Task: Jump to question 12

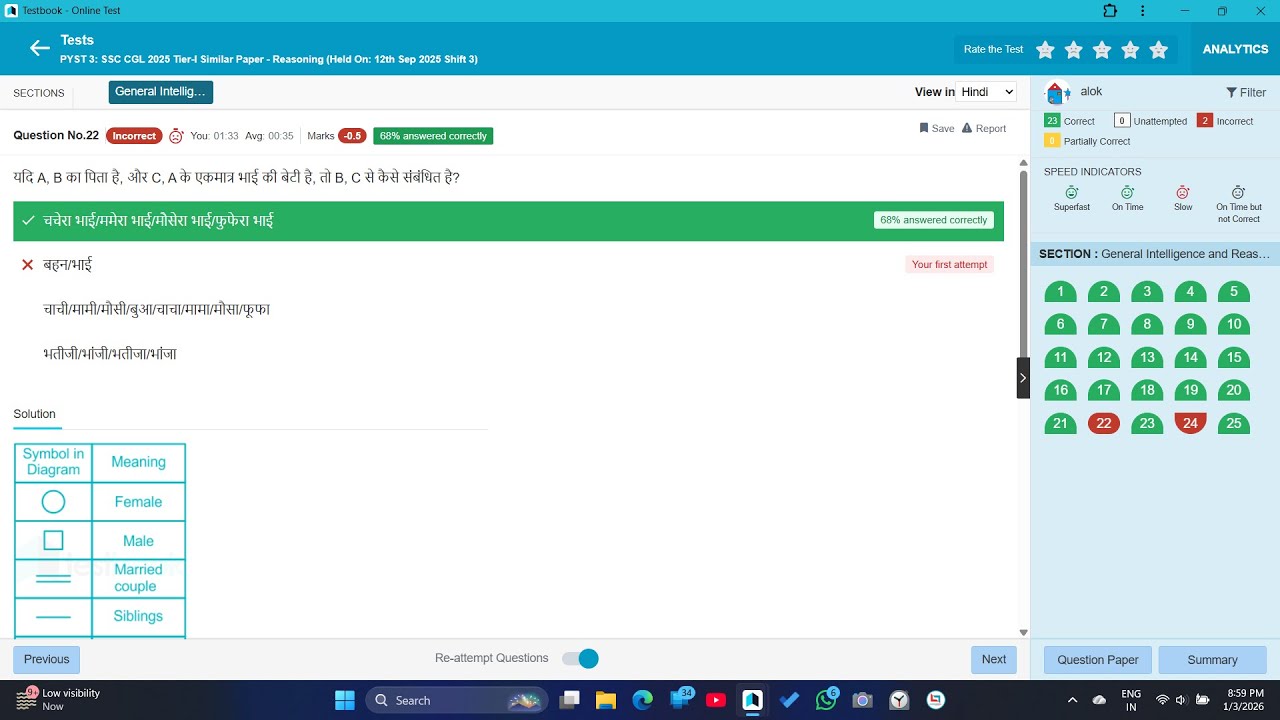Action: pos(1104,358)
